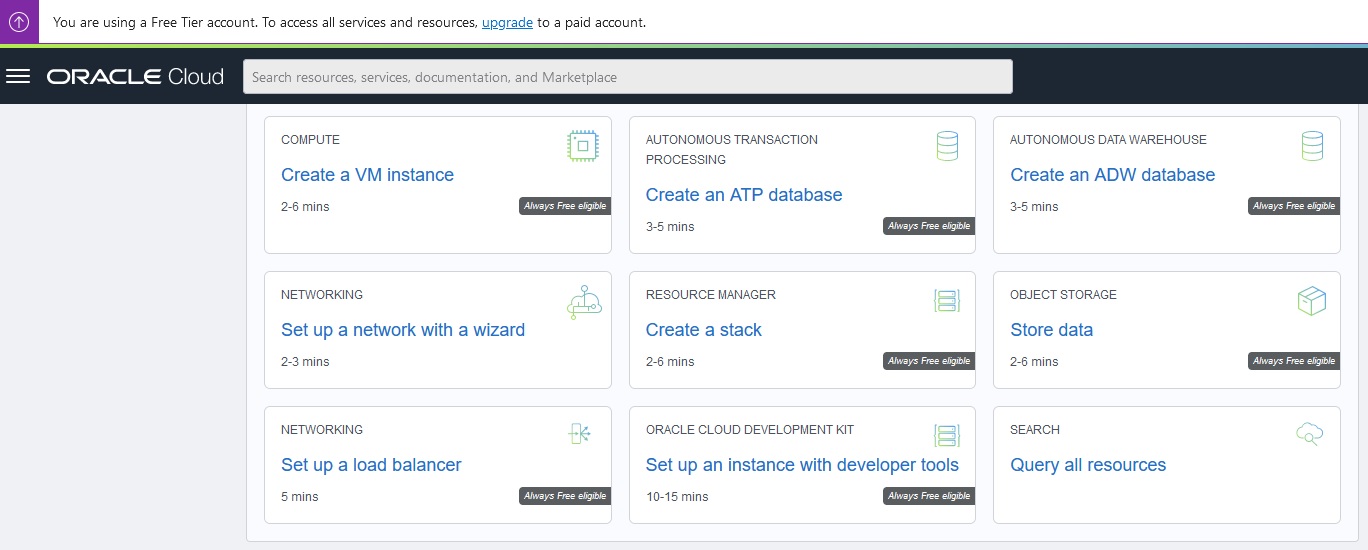Image resolution: width=1368 pixels, height=550 pixels.
Task: Click the Search cloud magnifier icon
Action: 1310,434
